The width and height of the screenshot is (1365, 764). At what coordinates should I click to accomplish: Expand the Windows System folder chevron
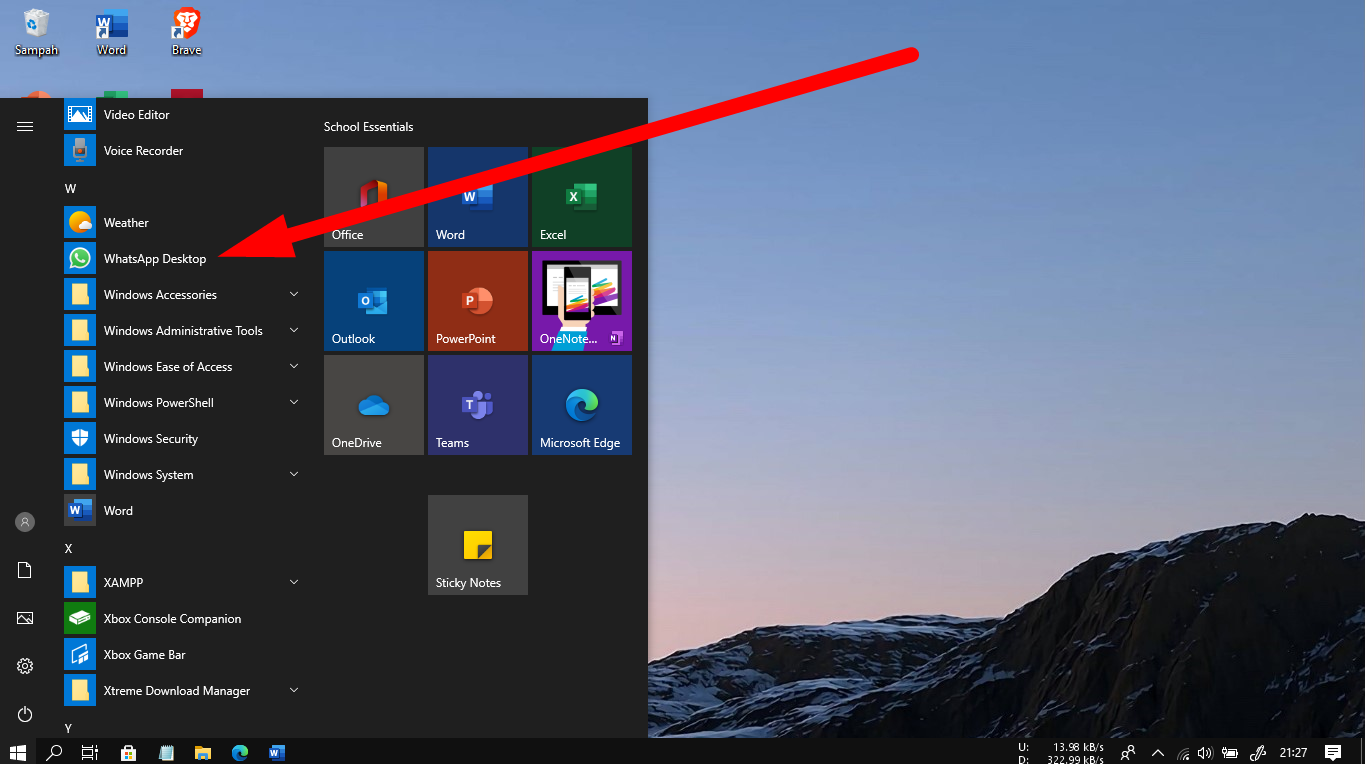(x=294, y=474)
